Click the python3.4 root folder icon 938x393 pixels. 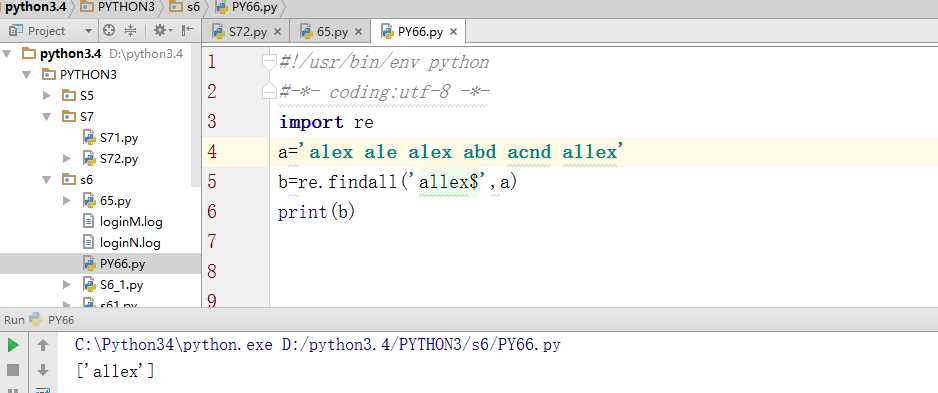click(x=29, y=54)
